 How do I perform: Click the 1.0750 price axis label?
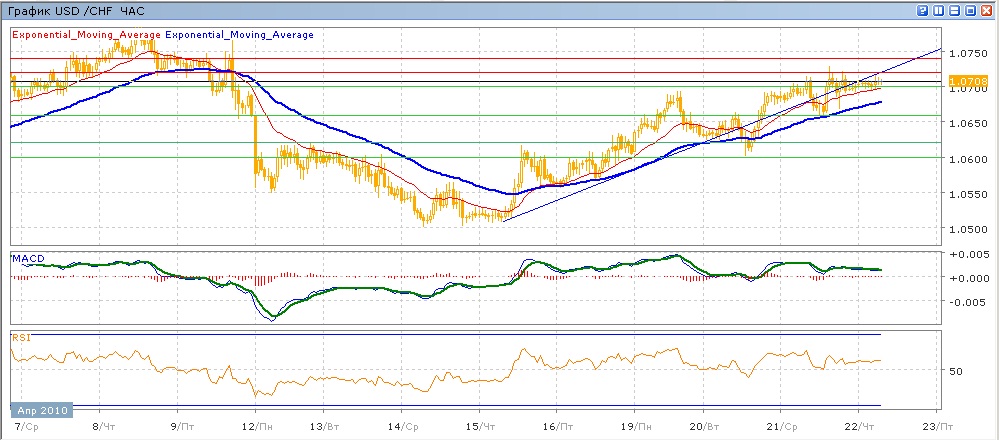point(966,53)
